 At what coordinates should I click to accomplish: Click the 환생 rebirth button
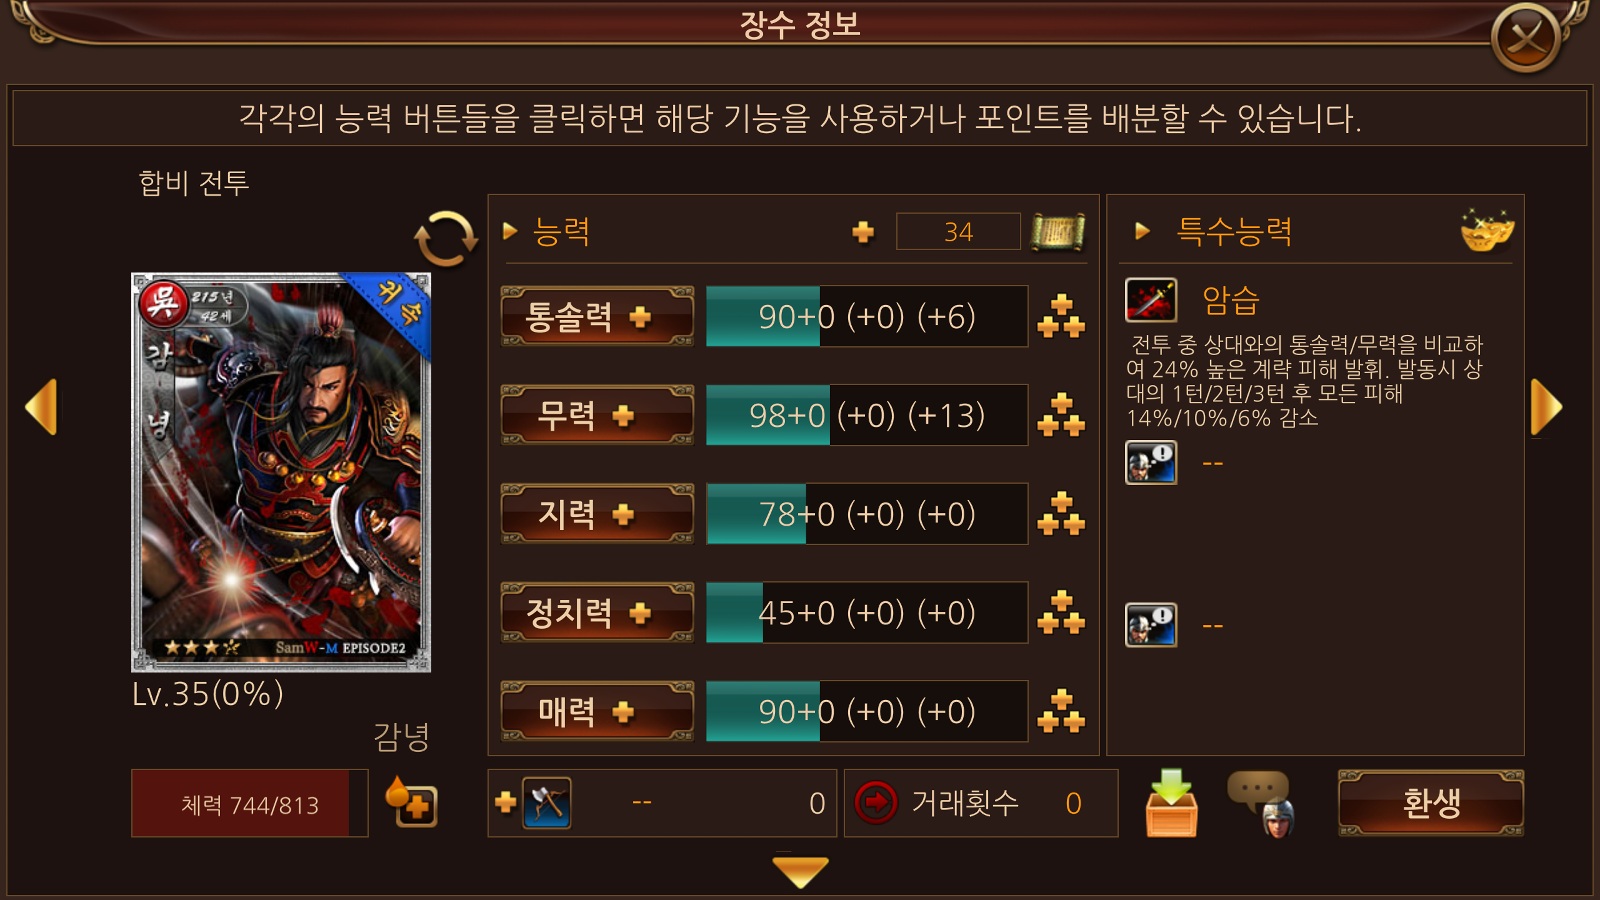click(x=1431, y=803)
